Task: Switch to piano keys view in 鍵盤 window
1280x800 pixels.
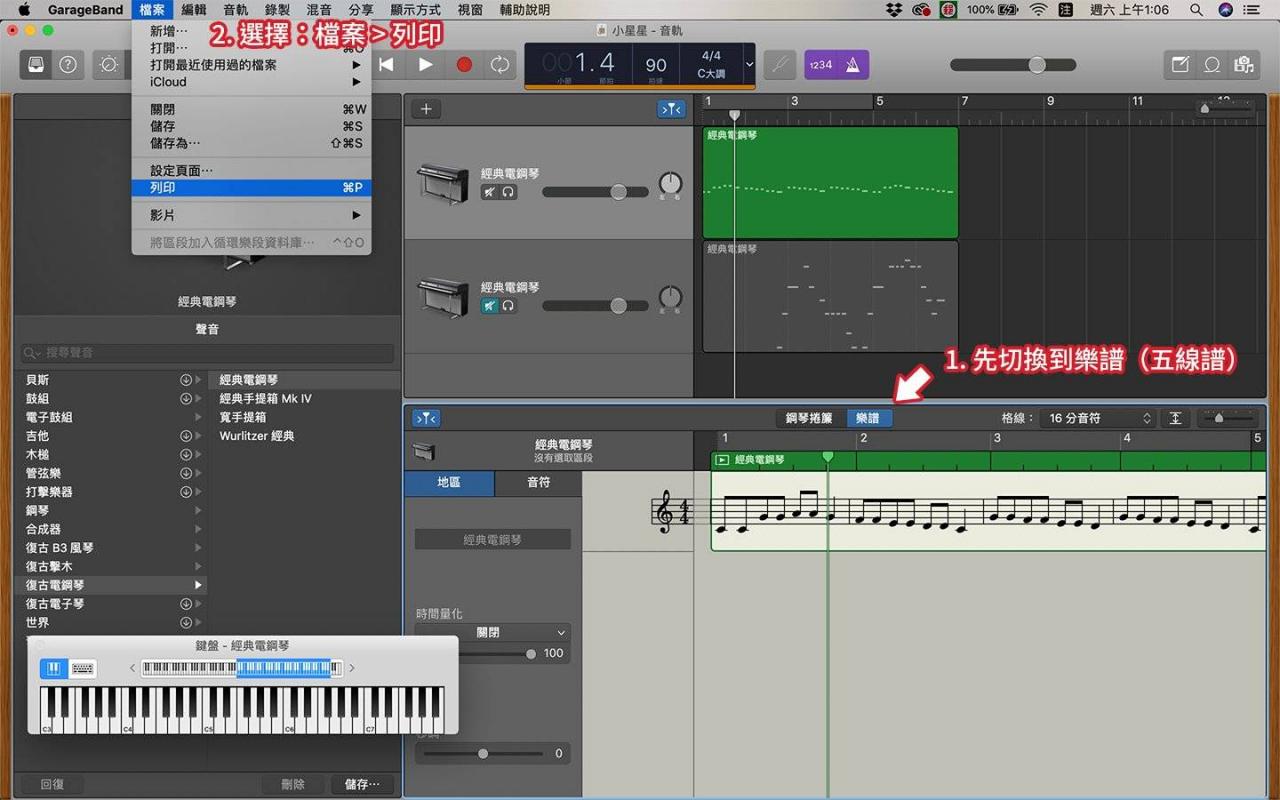Action: click(x=54, y=669)
